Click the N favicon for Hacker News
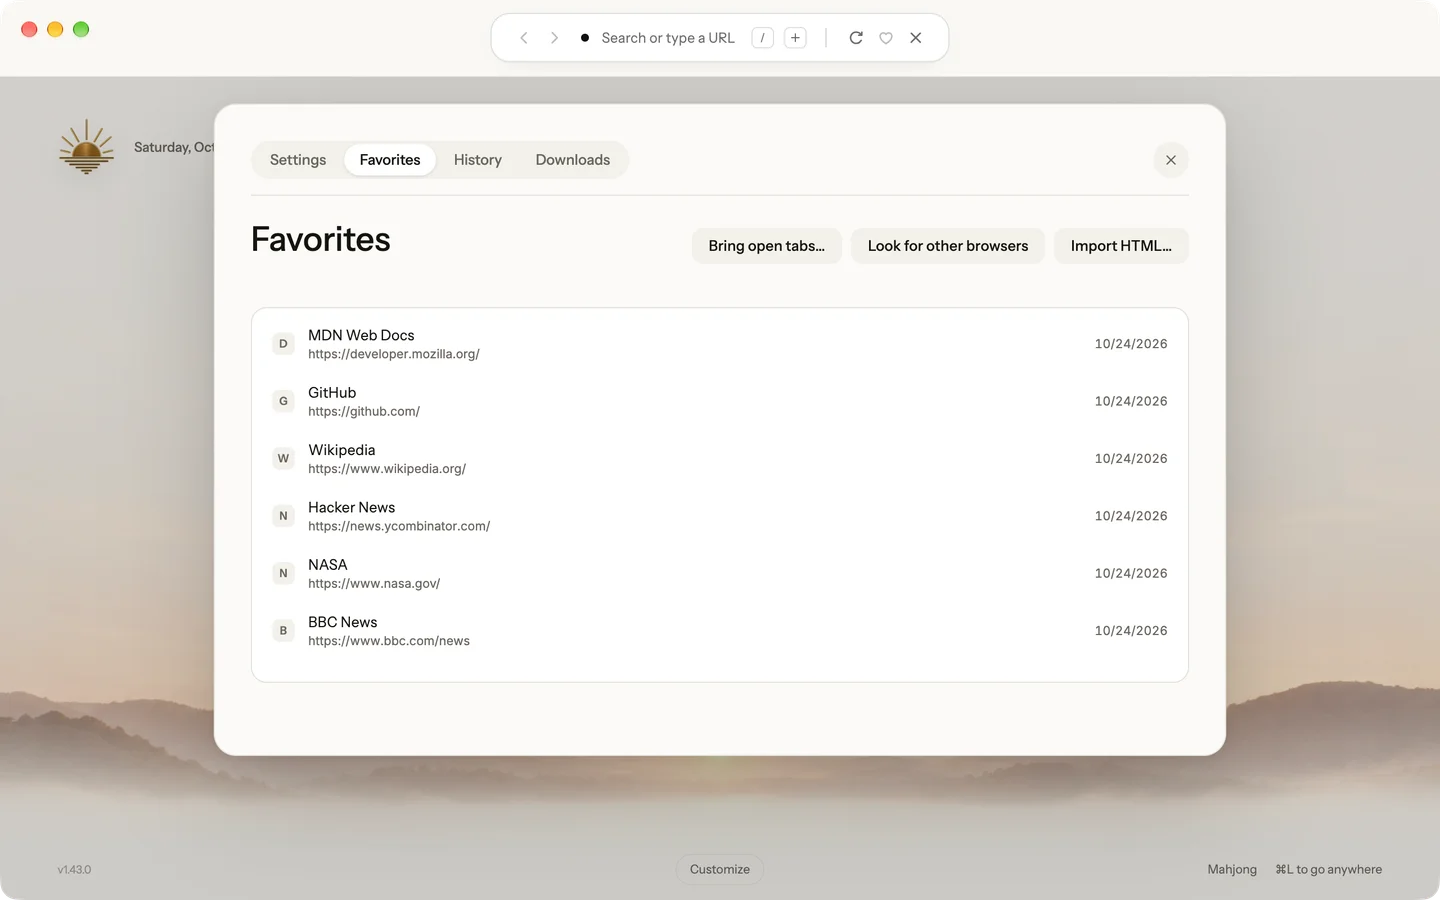 pyautogui.click(x=283, y=516)
